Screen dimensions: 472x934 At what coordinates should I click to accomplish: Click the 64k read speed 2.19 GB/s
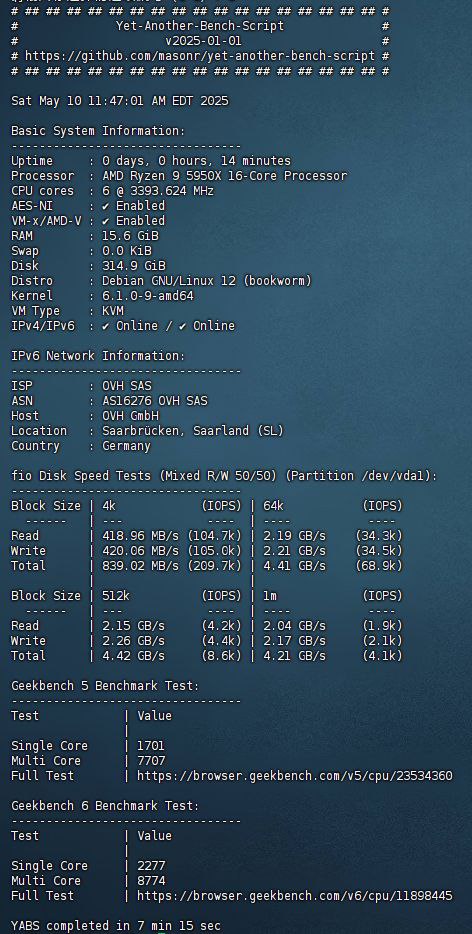tap(294, 536)
